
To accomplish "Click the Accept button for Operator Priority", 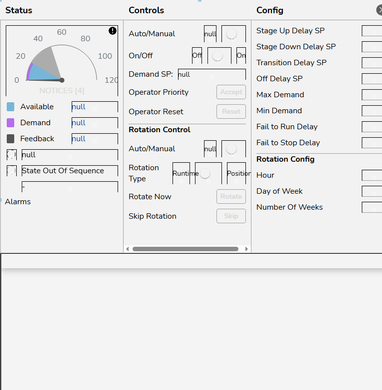I will point(231,92).
